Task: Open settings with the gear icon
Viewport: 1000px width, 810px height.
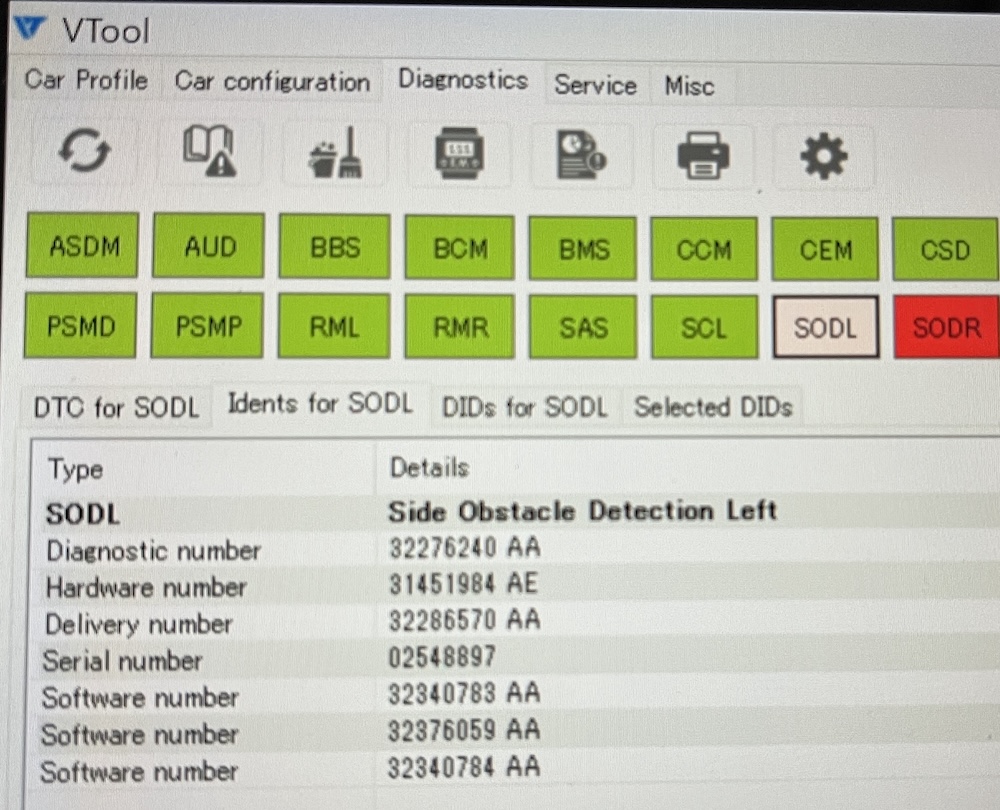Action: coord(823,156)
